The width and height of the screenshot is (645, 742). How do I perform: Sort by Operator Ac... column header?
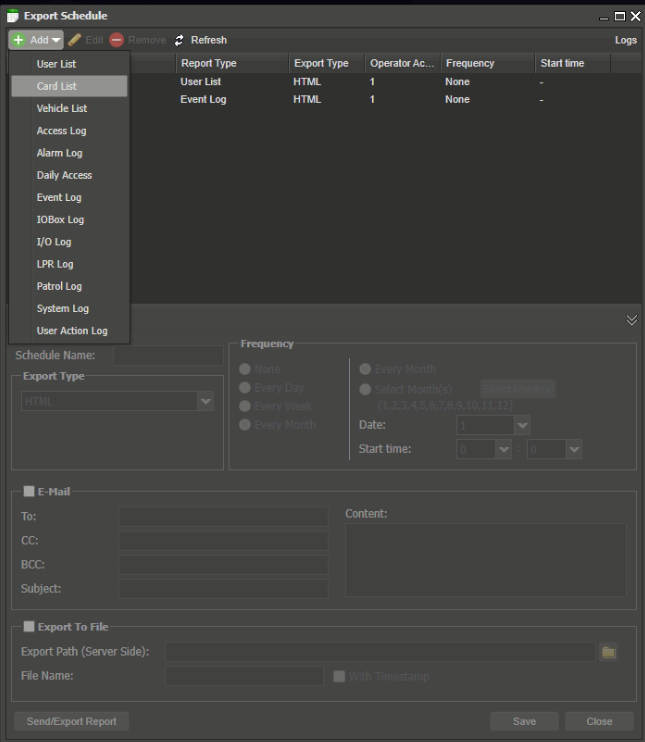tap(403, 63)
